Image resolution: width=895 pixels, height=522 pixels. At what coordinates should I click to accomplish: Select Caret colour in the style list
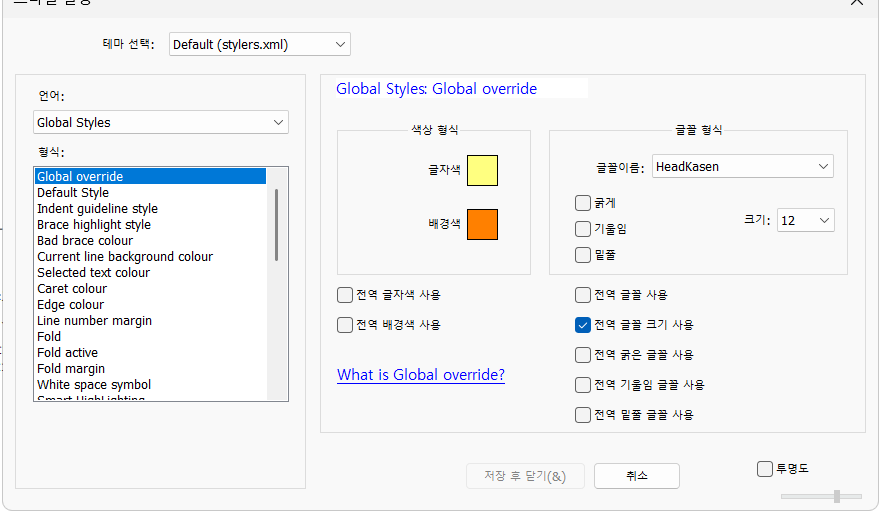(x=72, y=289)
